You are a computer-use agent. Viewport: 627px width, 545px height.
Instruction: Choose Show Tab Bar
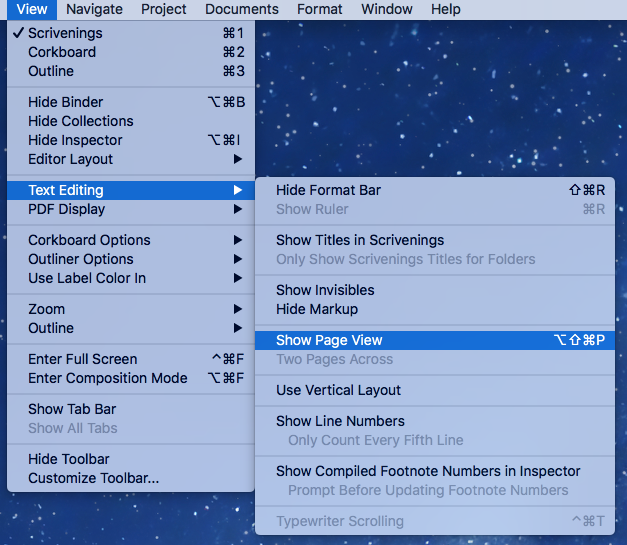pyautogui.click(x=131, y=409)
